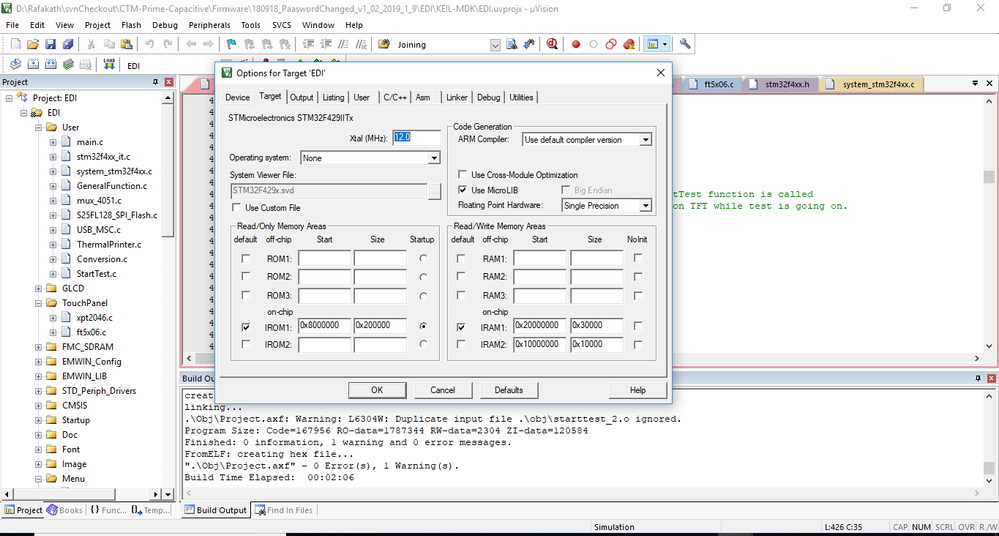999x536 pixels.
Task: Click the Xtal (MHz) input field
Action: [x=416, y=137]
